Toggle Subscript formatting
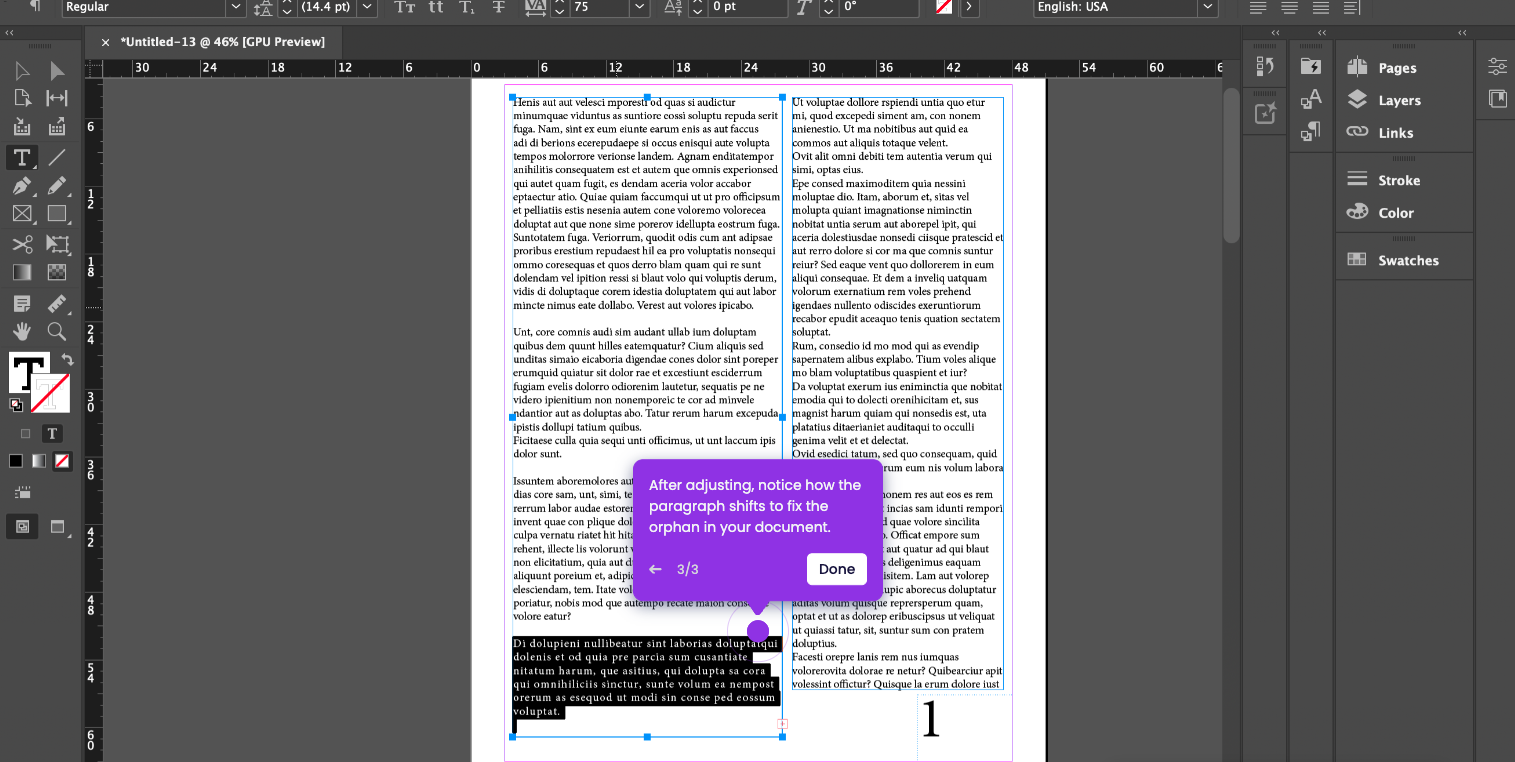The height and width of the screenshot is (762, 1515). (467, 7)
